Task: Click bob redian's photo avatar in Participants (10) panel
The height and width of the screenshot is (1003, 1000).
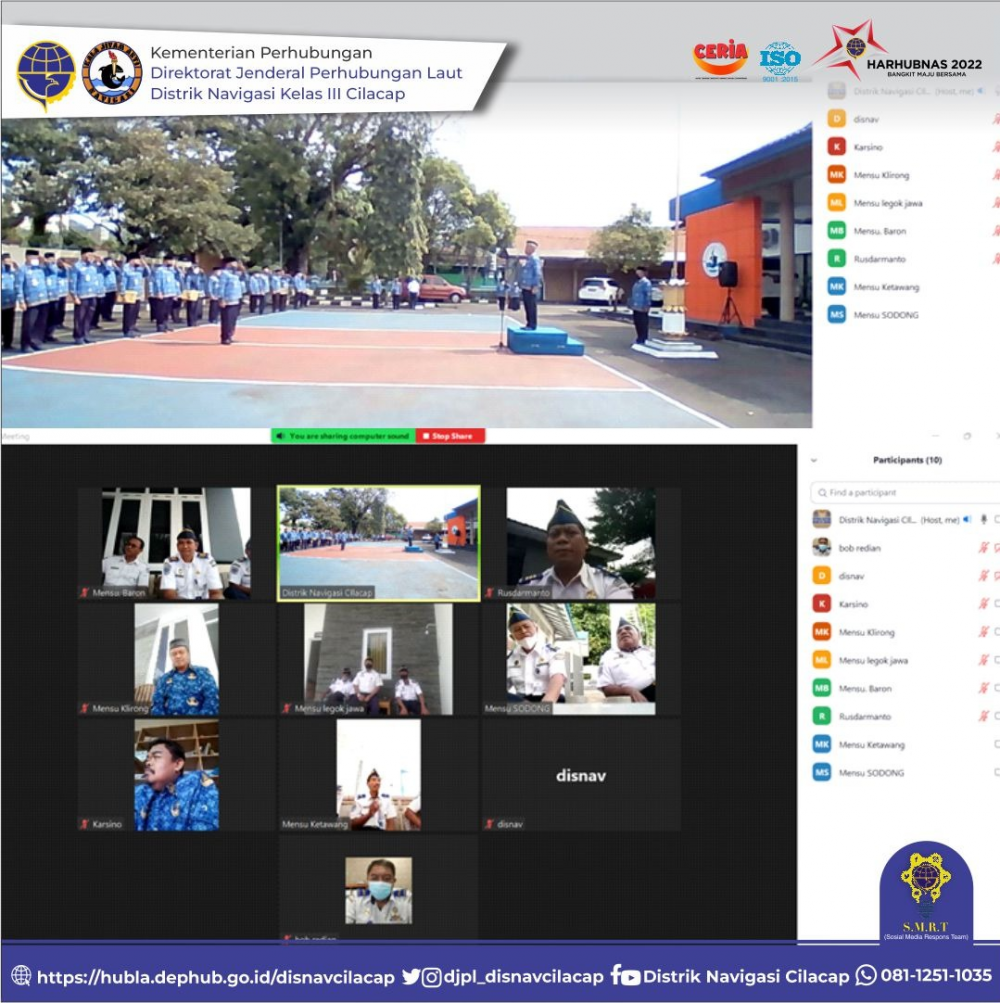Action: [821, 548]
